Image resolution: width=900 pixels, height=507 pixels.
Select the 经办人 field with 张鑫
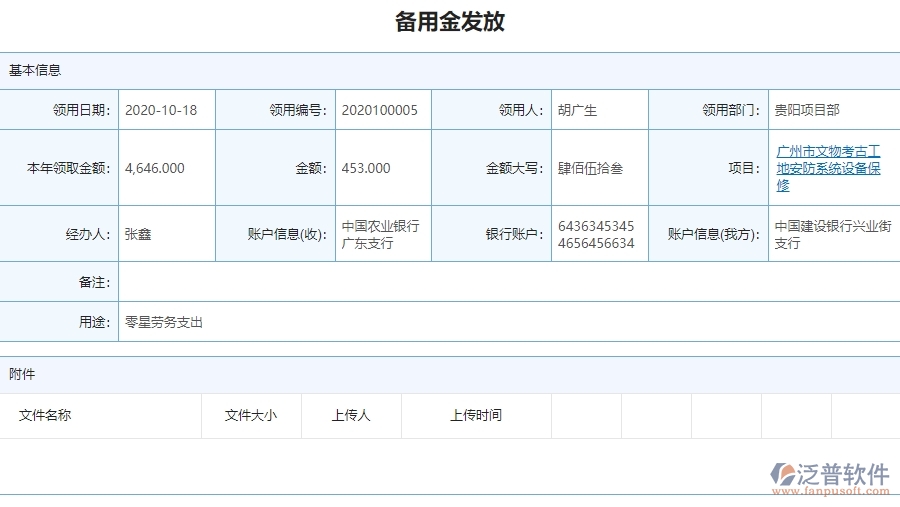tap(138, 234)
